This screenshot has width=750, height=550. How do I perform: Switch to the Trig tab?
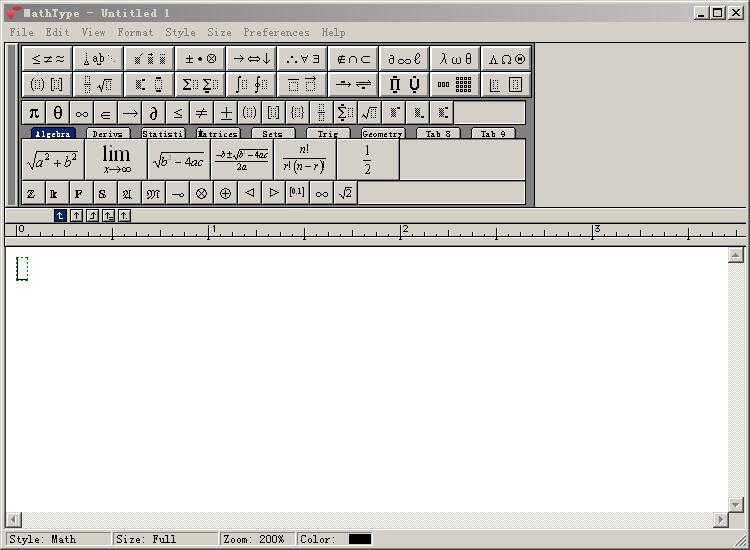tap(328, 134)
